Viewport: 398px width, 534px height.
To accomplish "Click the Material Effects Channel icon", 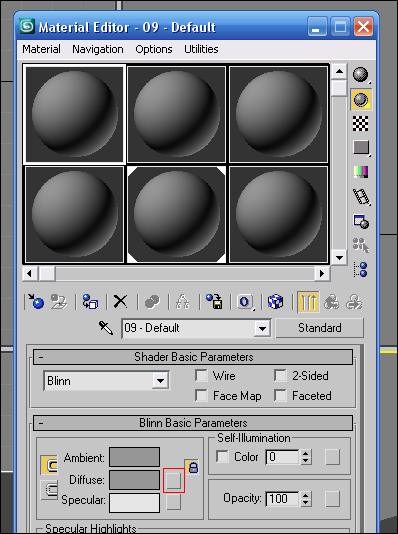I will coord(245,302).
